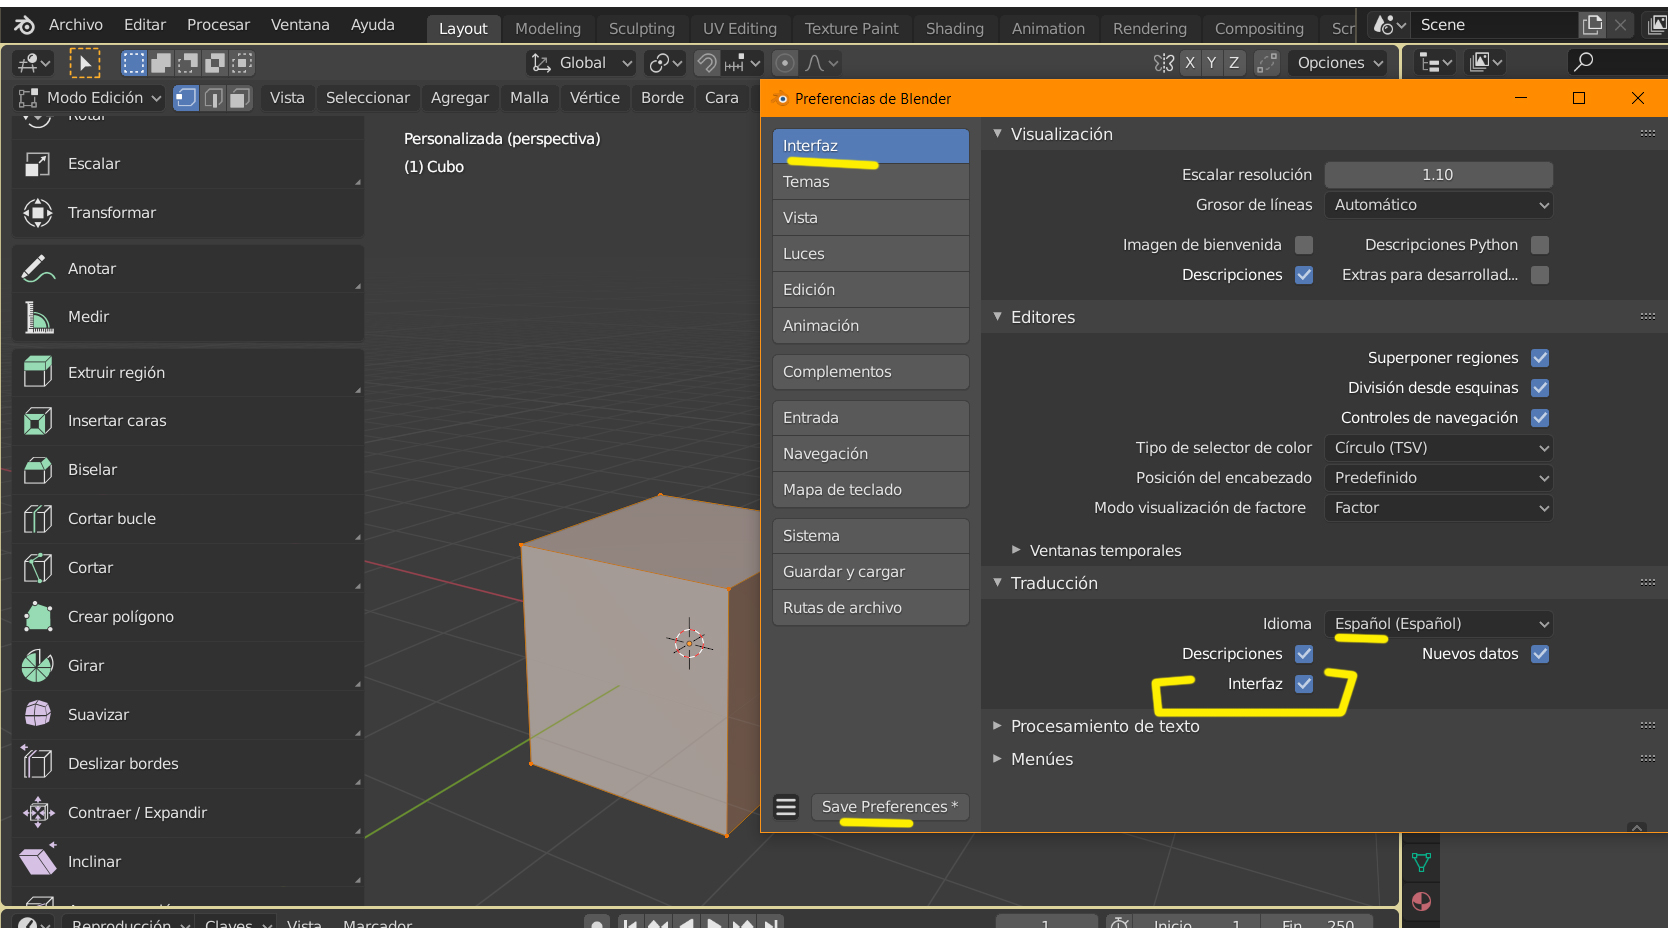This screenshot has height=928, width=1668.
Task: Open the Idioma language dropdown
Action: (x=1438, y=624)
